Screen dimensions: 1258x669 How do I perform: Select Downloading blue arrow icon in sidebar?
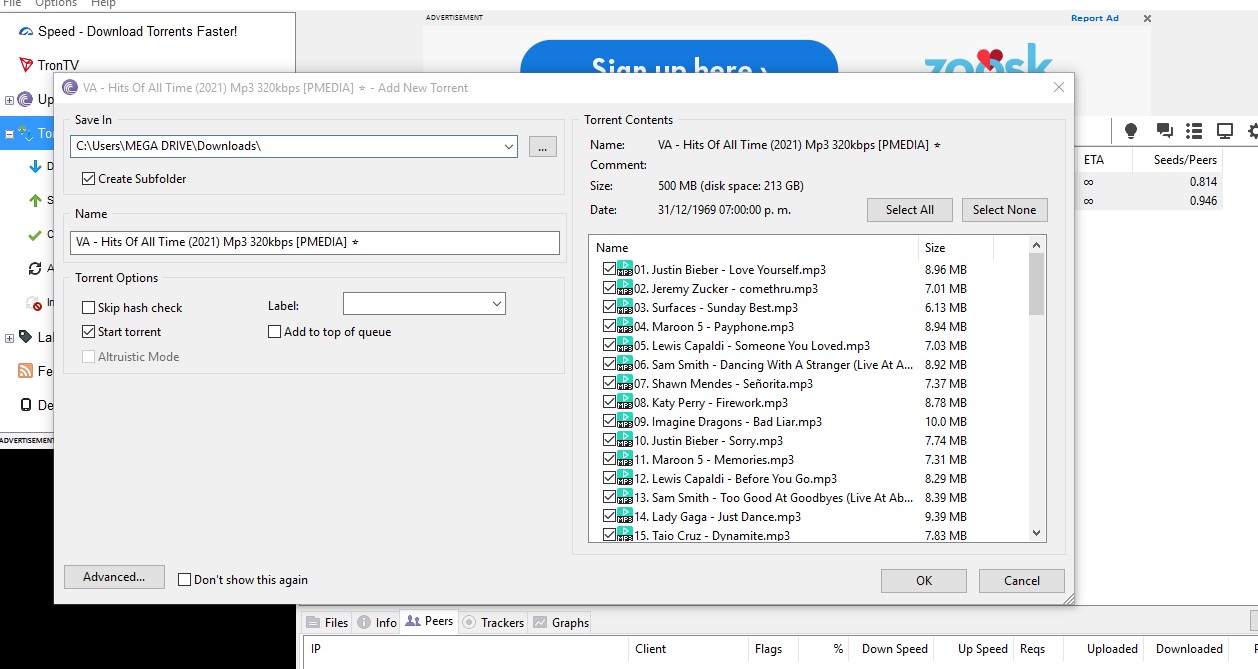point(36,167)
